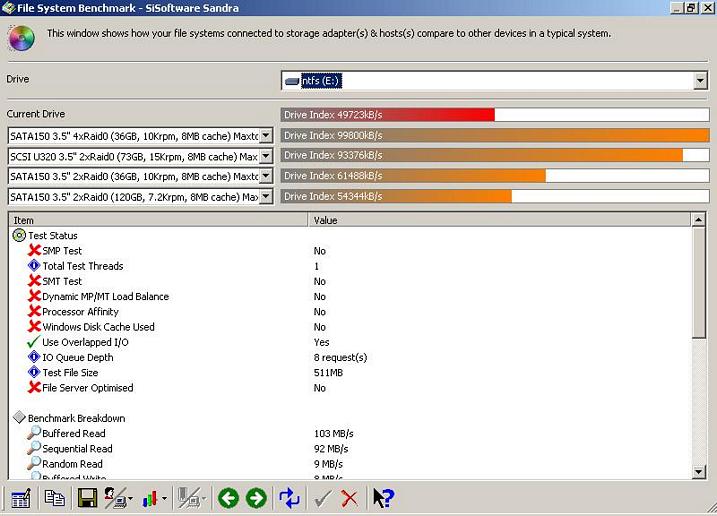Screen dimensions: 717x516
Task: Click the 92 MB/s Sequential Read value
Action: (x=331, y=449)
